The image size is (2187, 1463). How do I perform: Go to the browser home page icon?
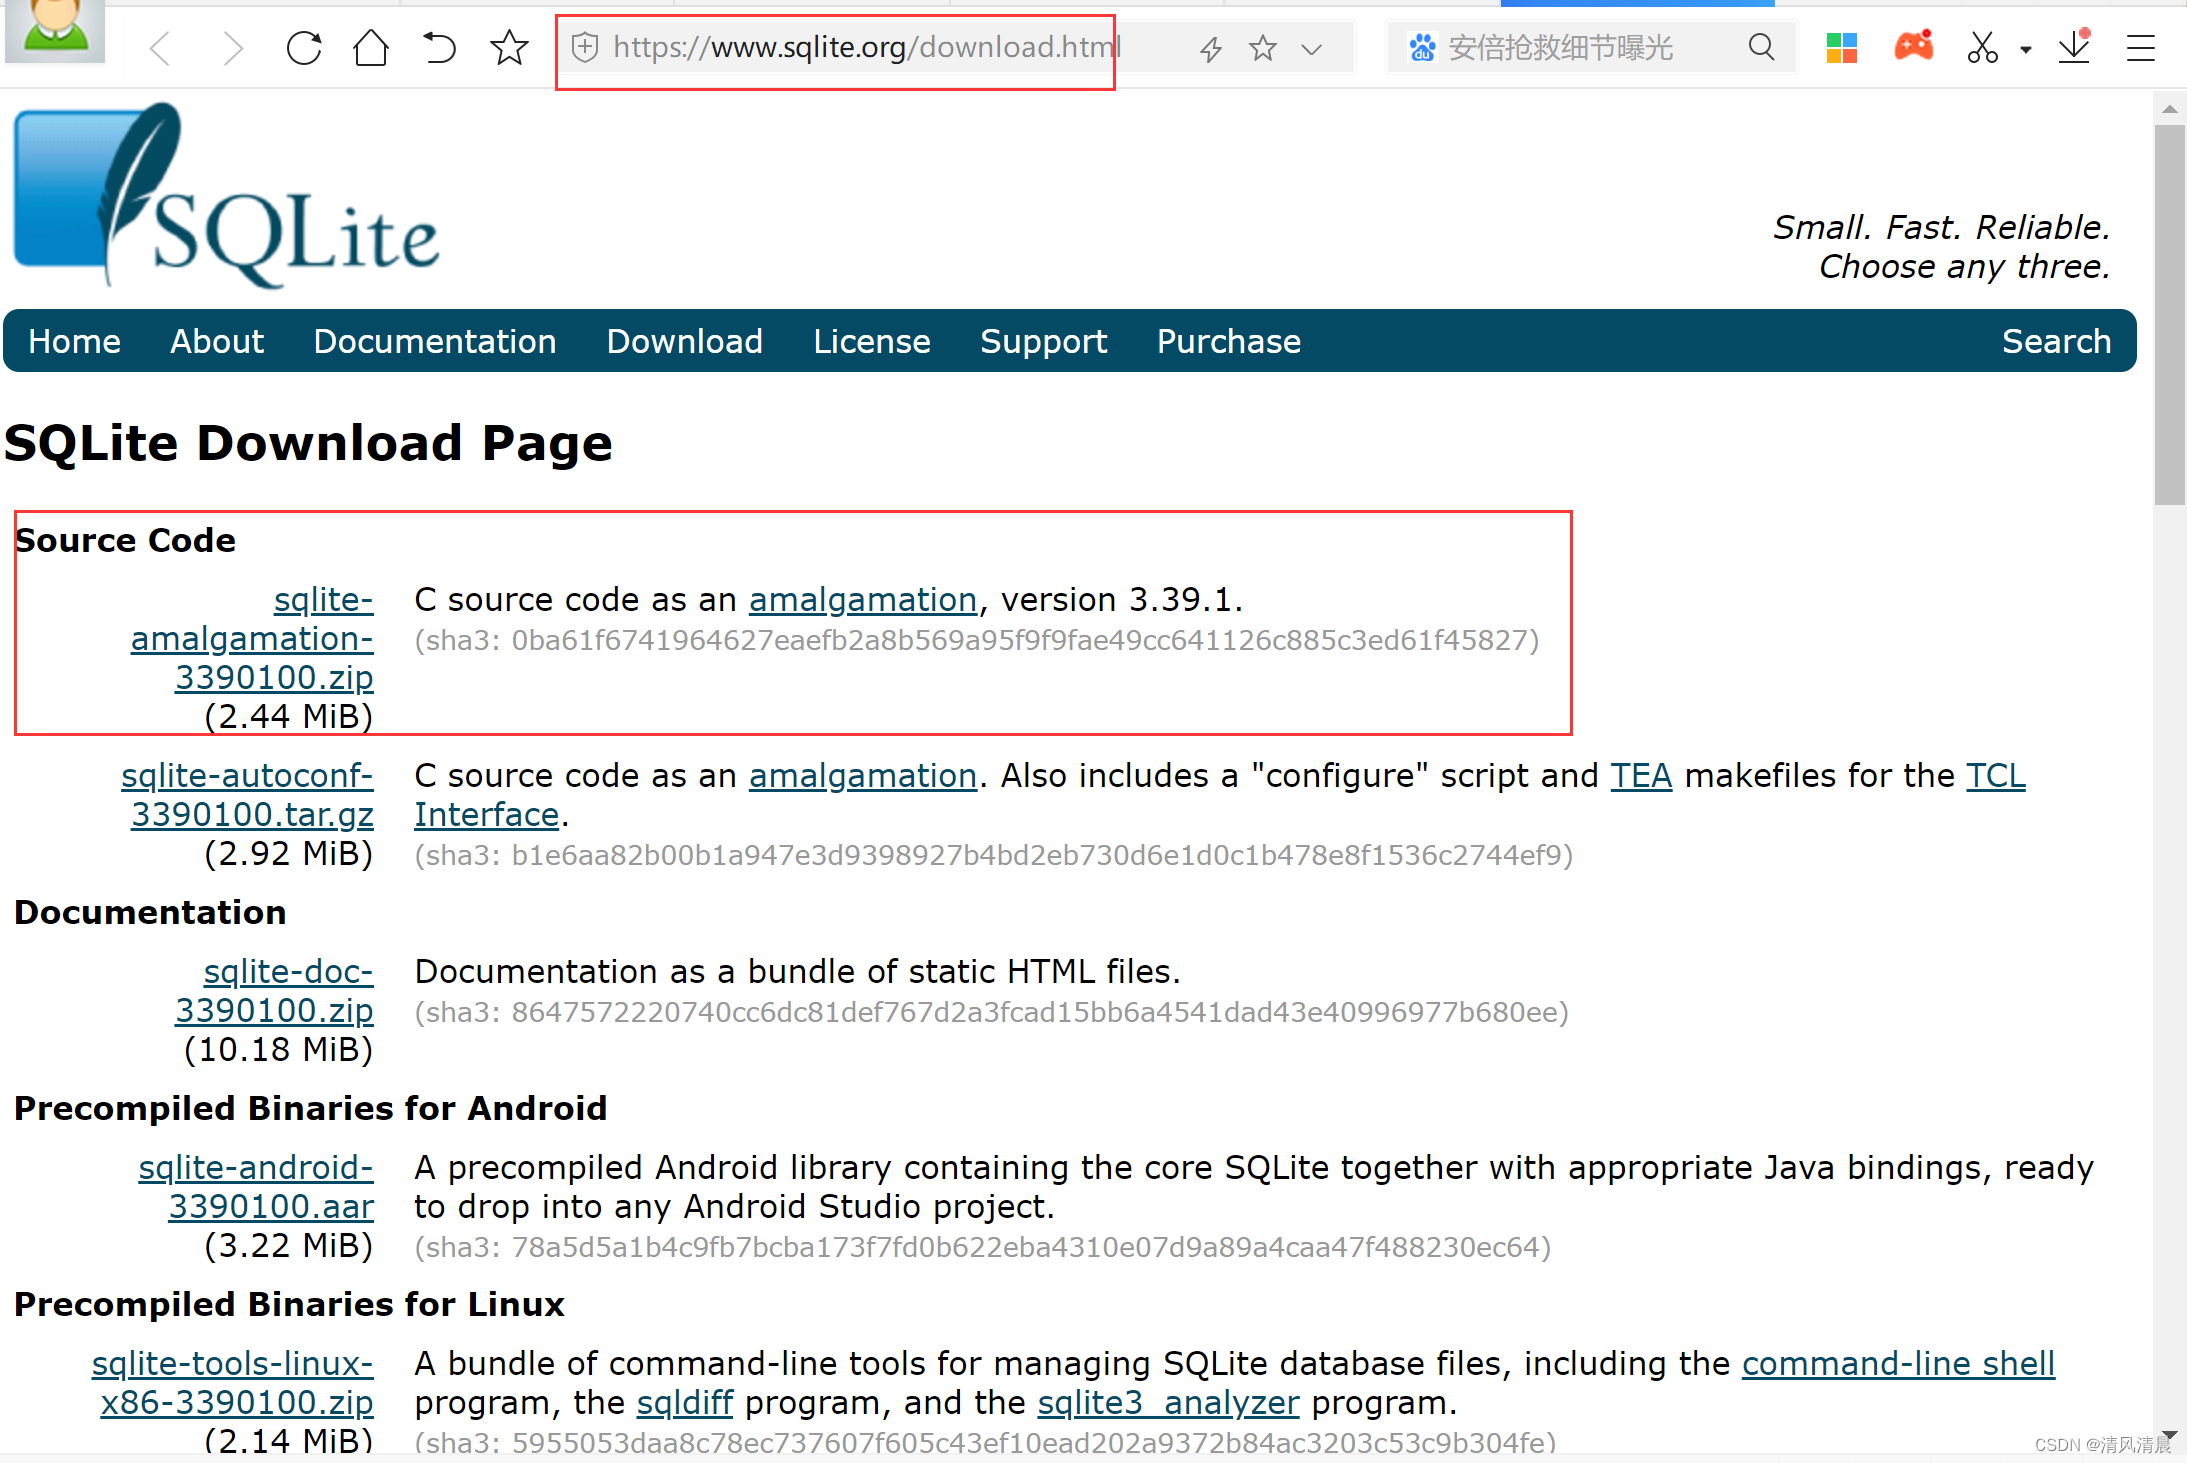(x=371, y=48)
